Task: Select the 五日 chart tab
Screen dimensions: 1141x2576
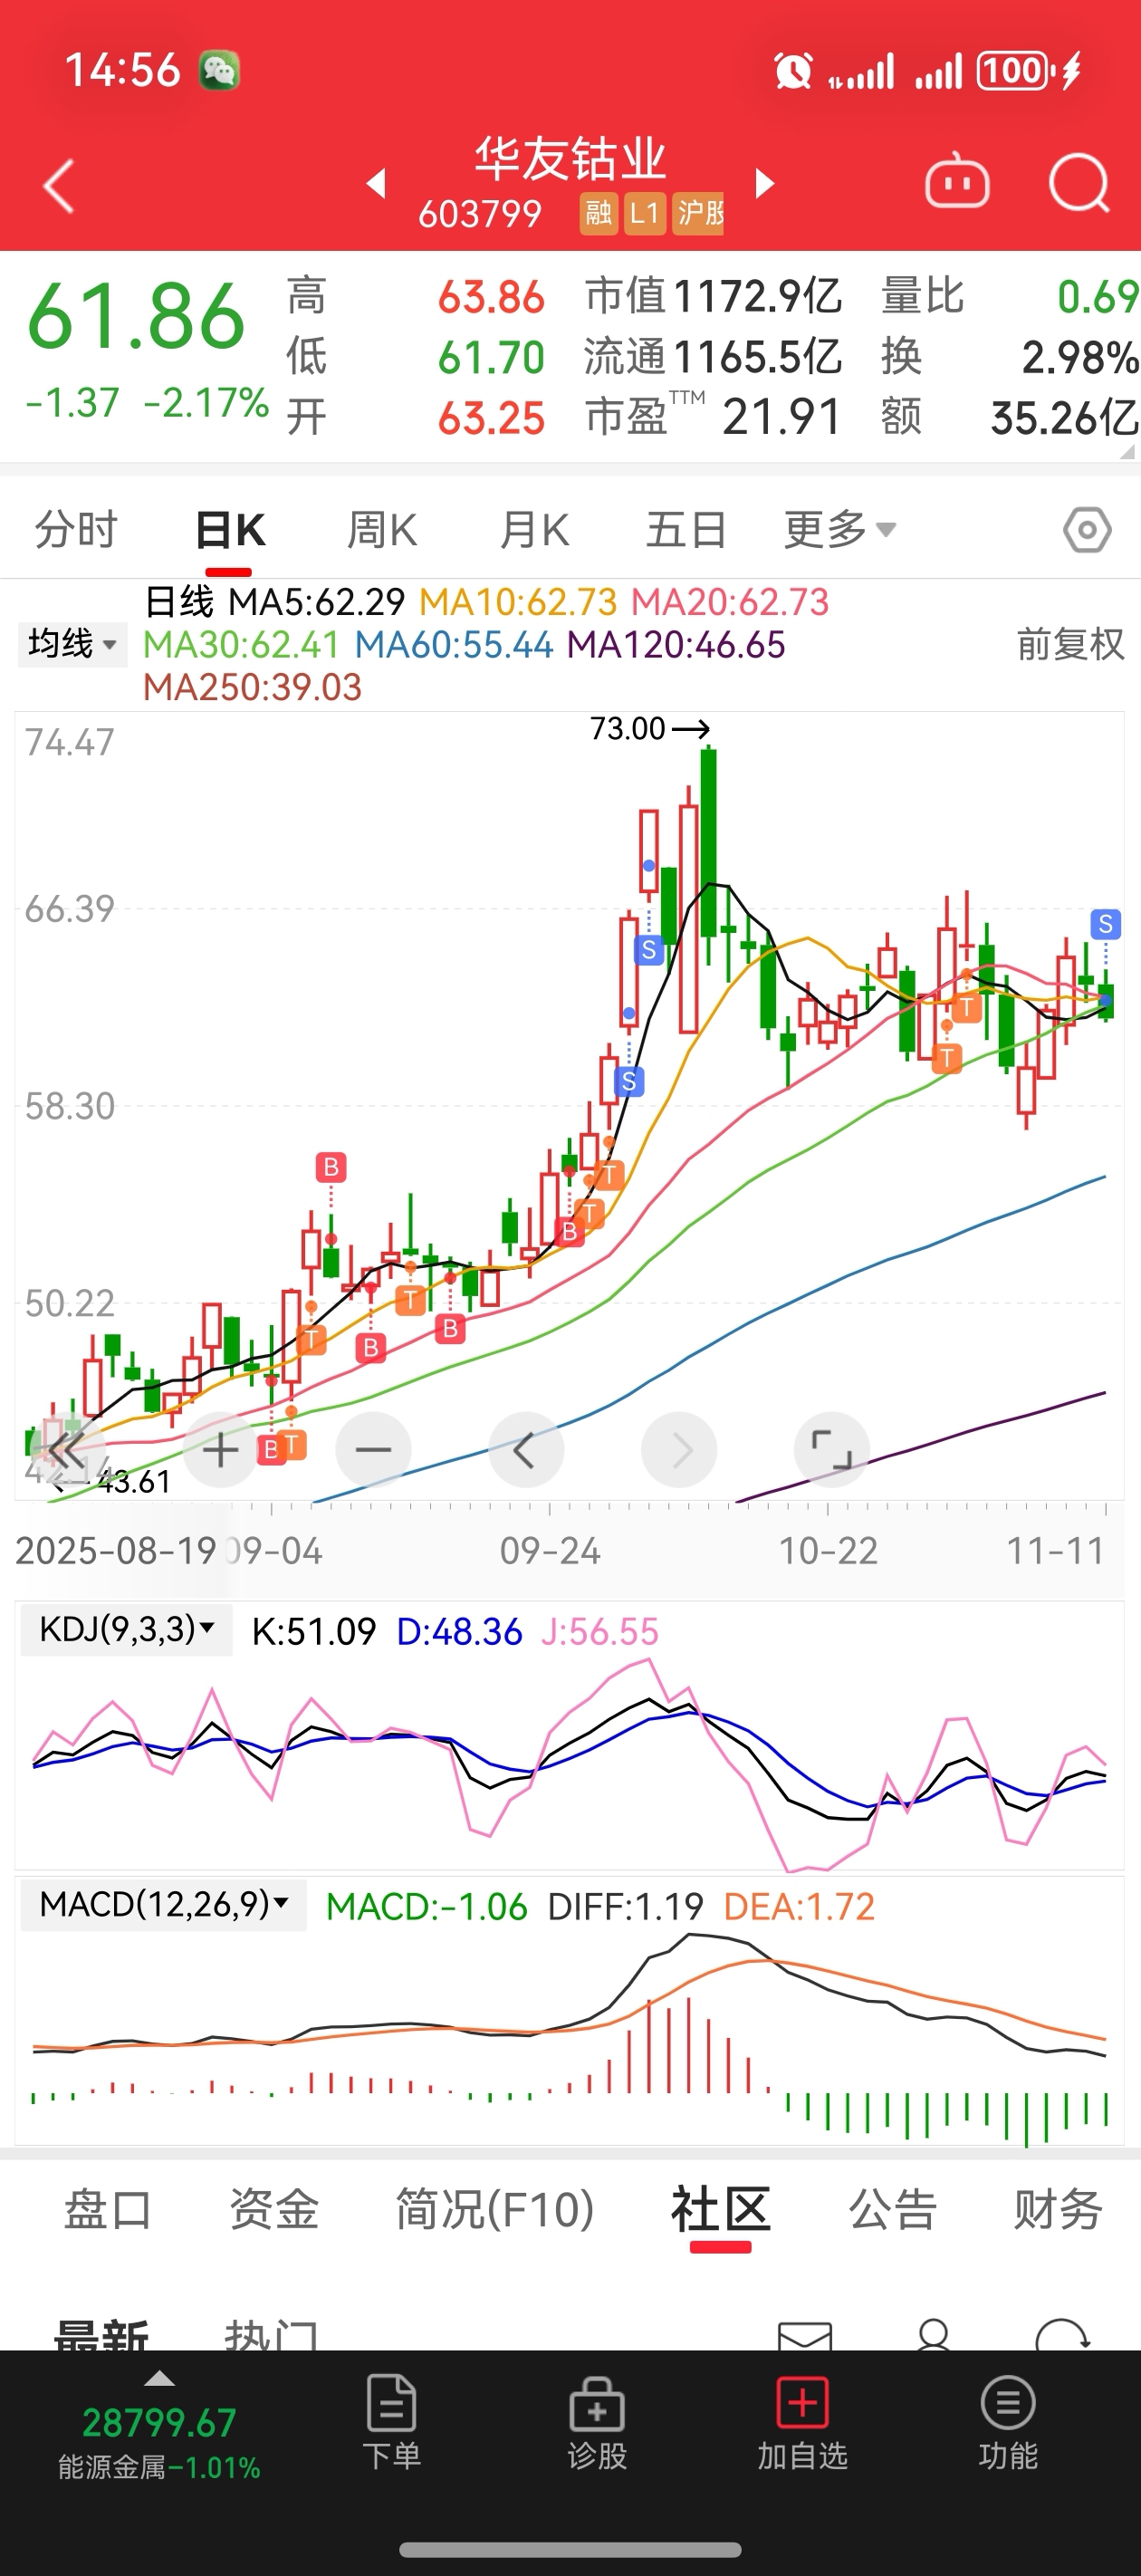Action: click(x=686, y=529)
